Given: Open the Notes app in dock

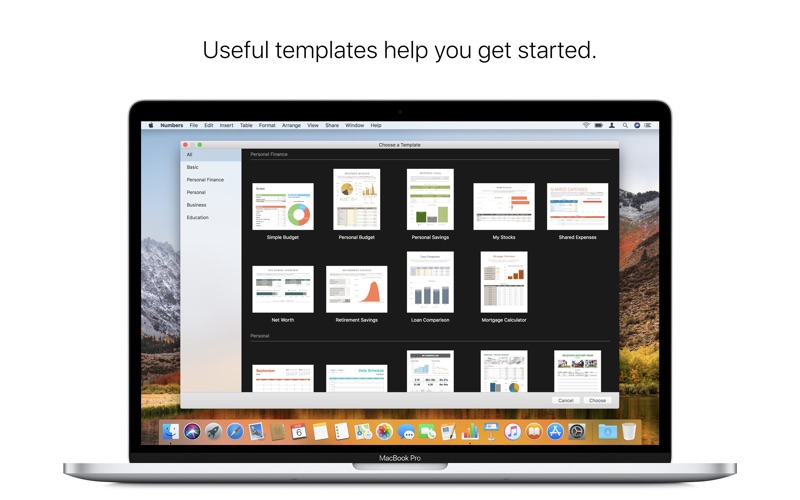Looking at the screenshot, I should 320,432.
